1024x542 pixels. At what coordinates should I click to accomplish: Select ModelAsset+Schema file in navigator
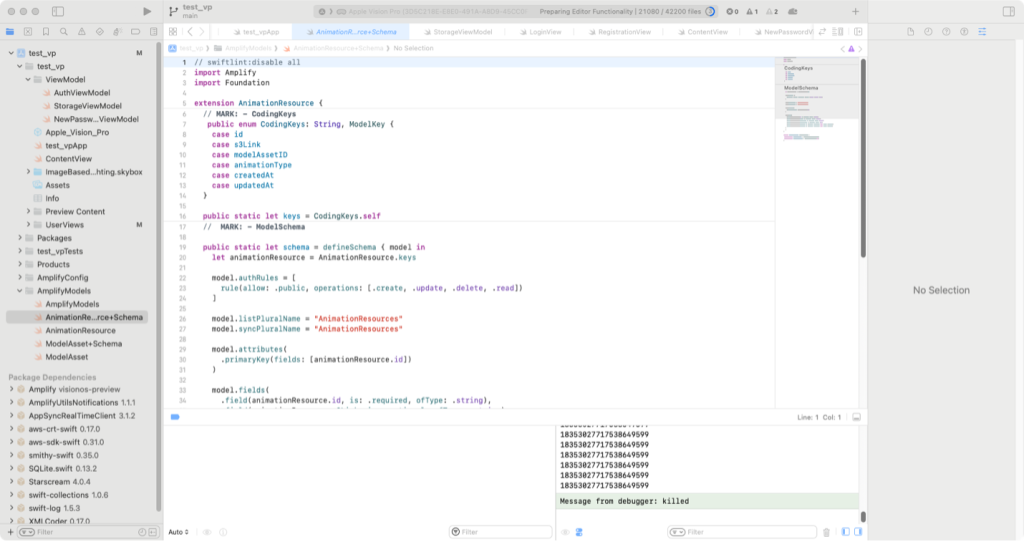click(x=83, y=343)
